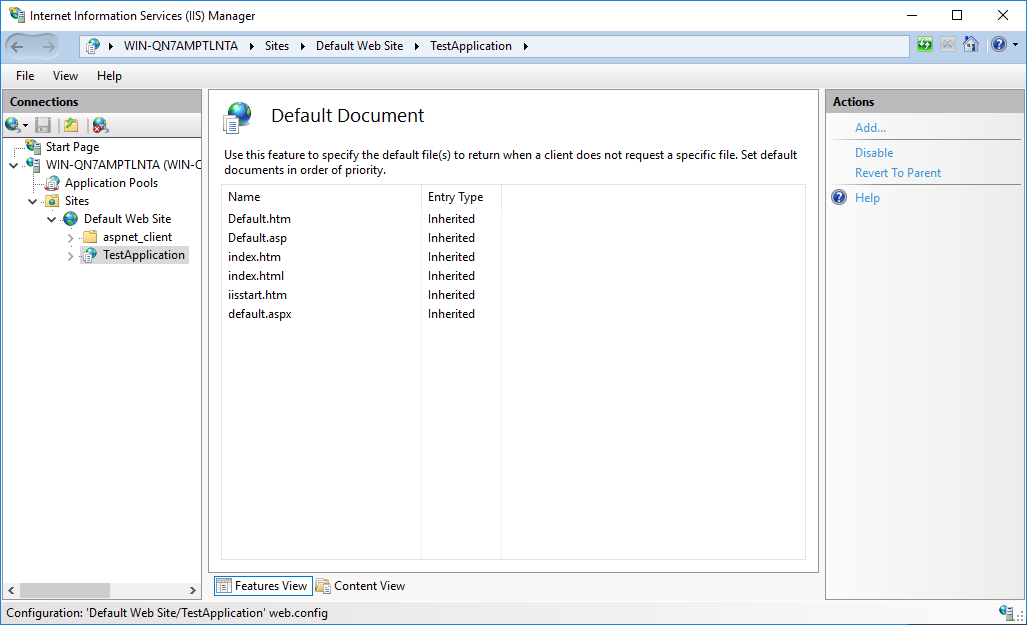Image resolution: width=1027 pixels, height=625 pixels.
Task: Click the Save Current Connections icon
Action: pos(42,124)
